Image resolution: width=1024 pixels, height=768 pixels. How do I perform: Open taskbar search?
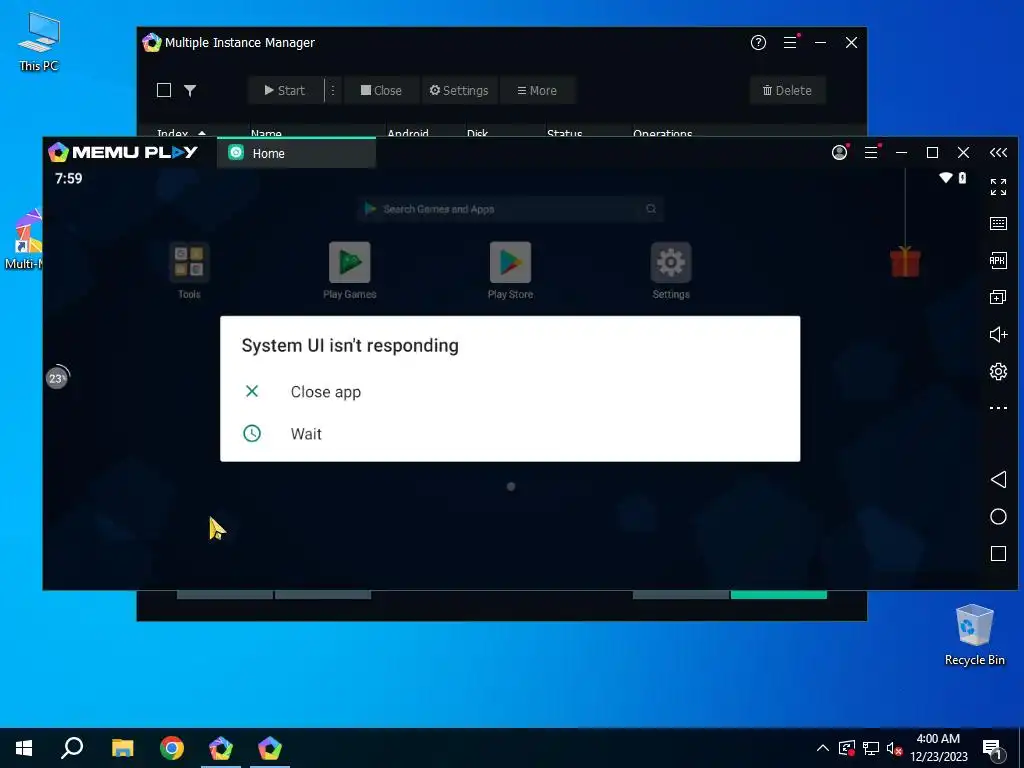[72, 748]
